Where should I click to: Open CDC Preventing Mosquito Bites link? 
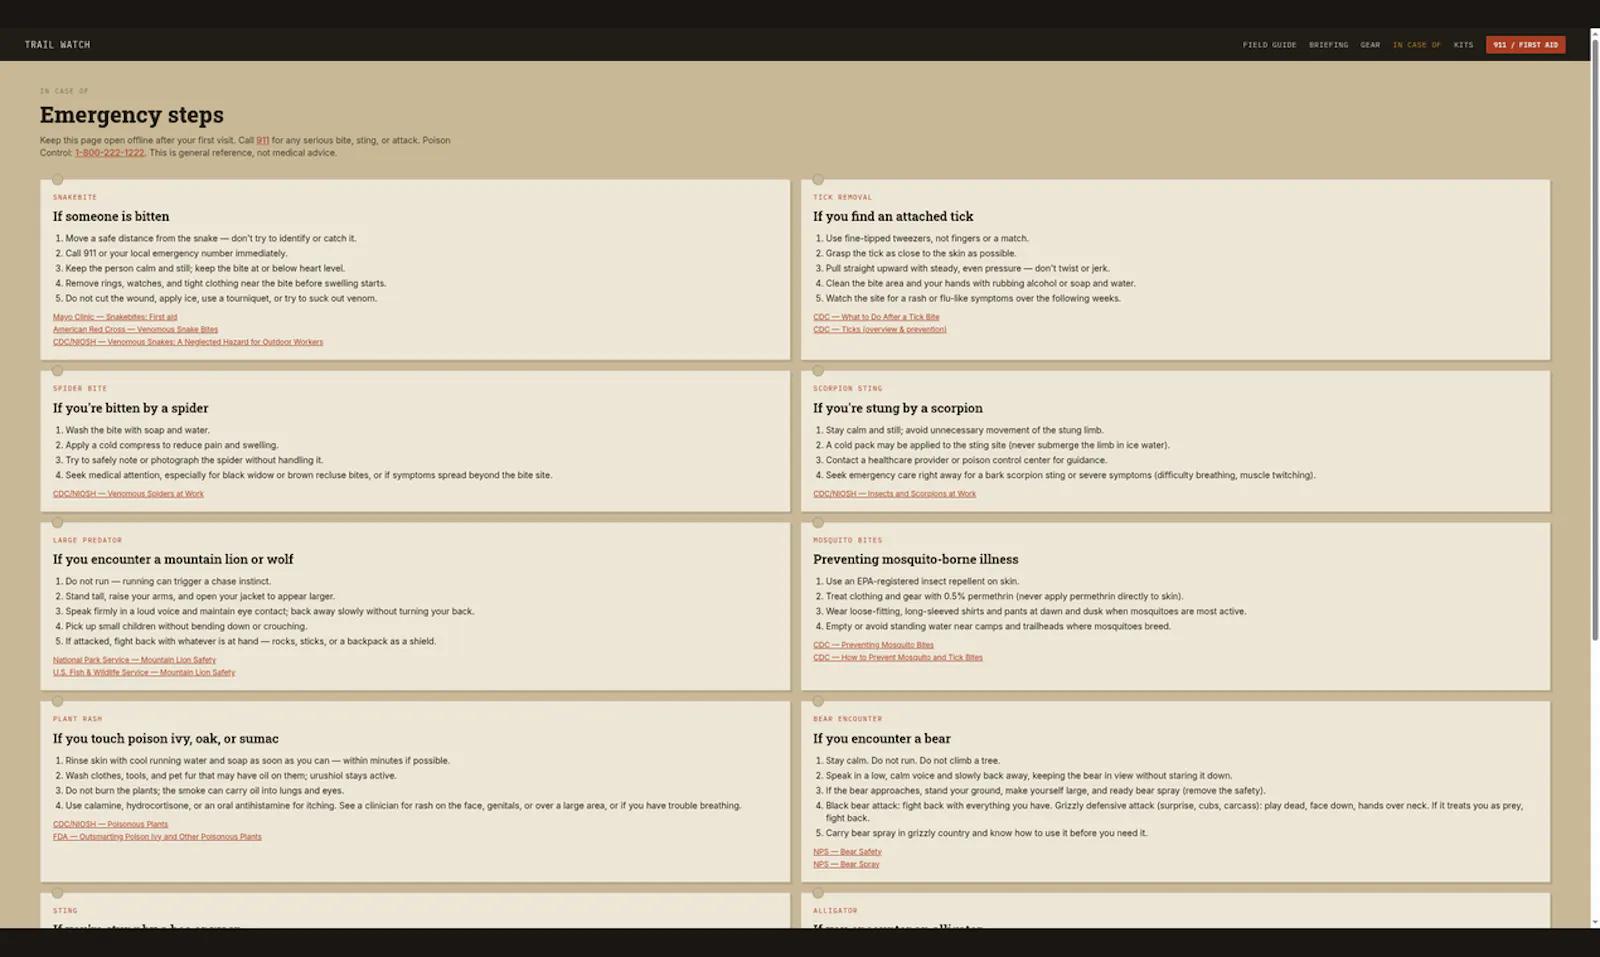tap(873, 645)
